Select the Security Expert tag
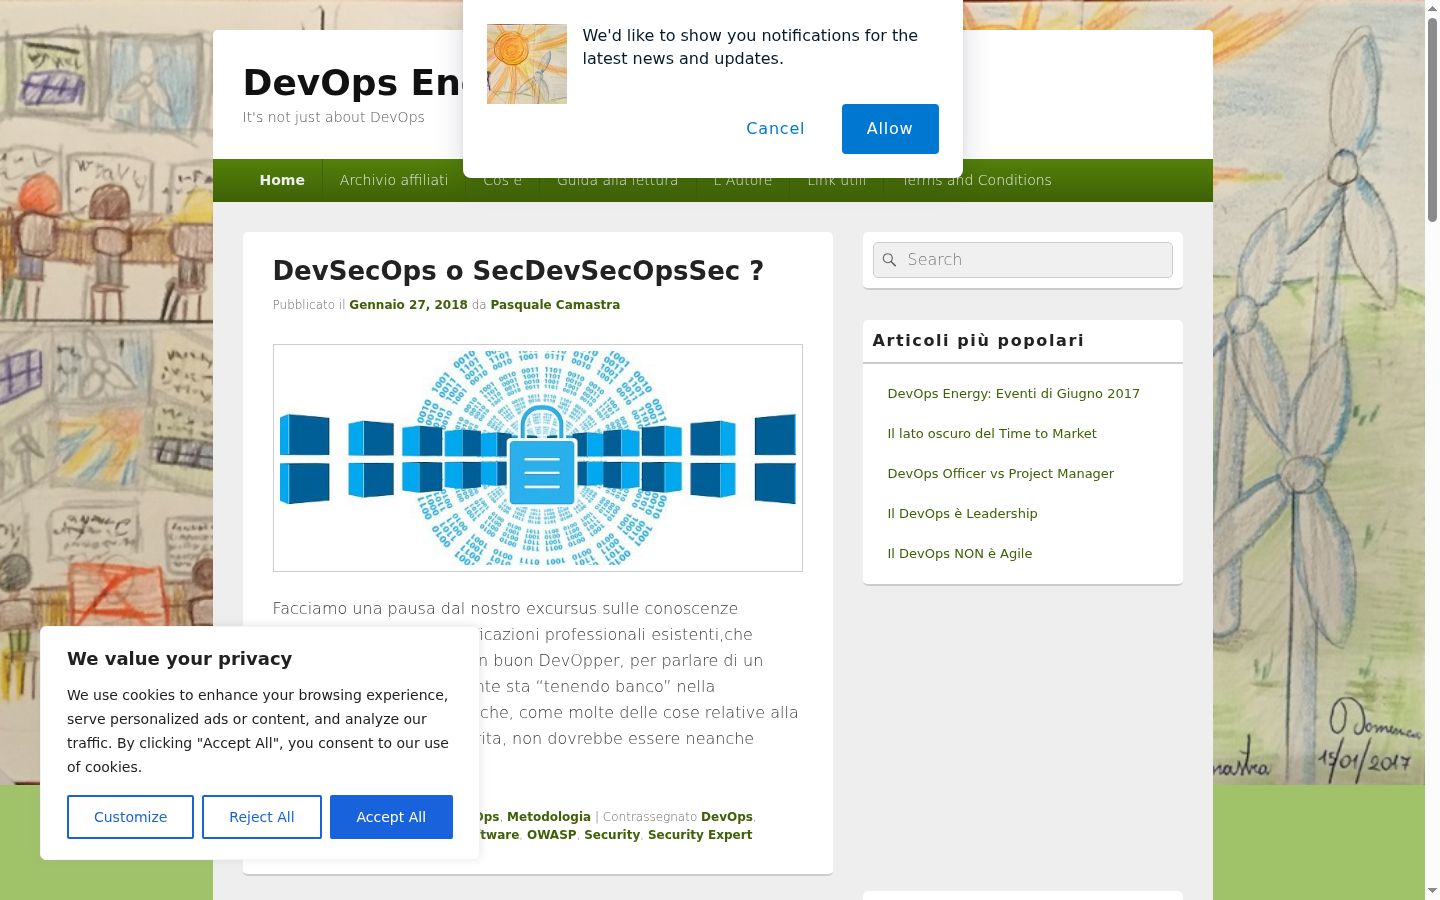 click(x=700, y=835)
